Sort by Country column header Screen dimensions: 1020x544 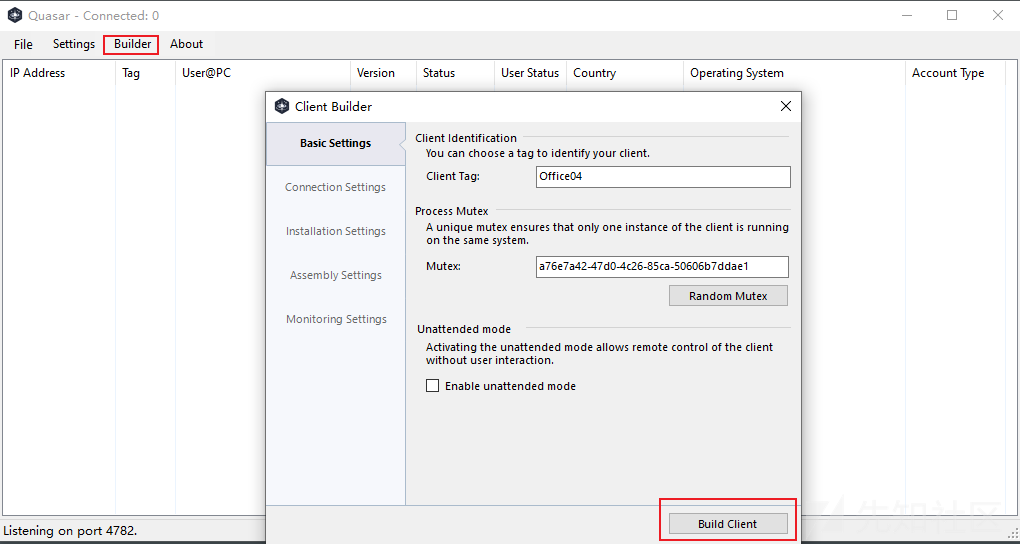(625, 74)
